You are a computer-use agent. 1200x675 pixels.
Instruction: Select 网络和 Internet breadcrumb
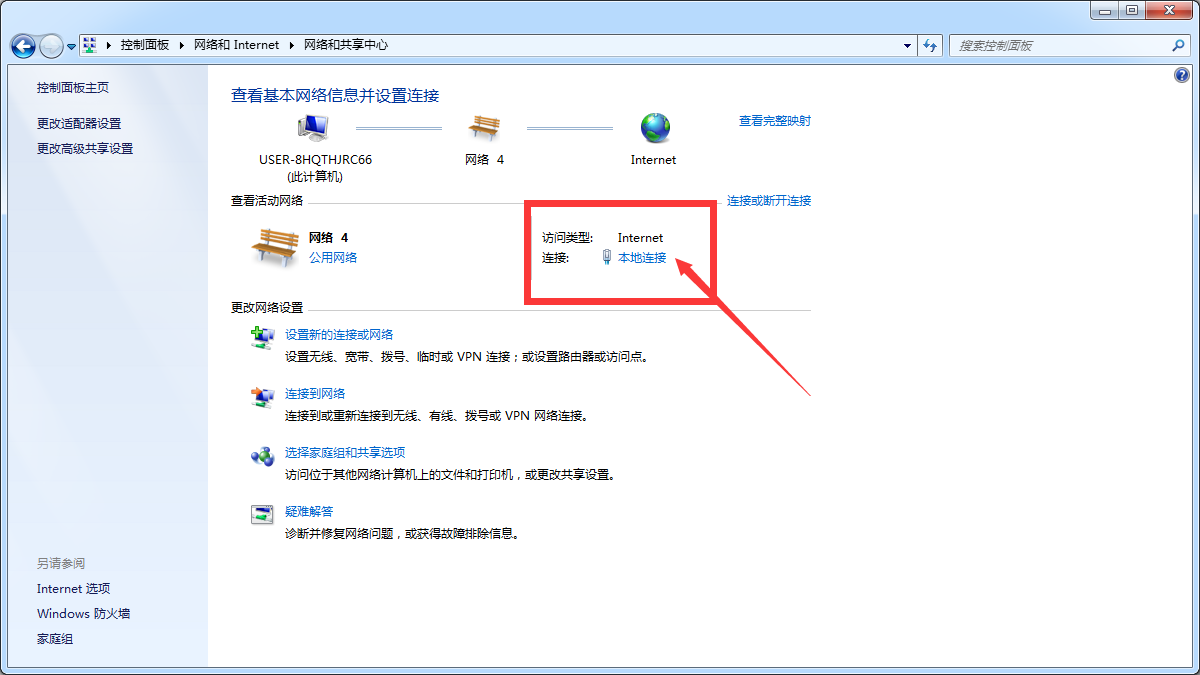tap(236, 45)
